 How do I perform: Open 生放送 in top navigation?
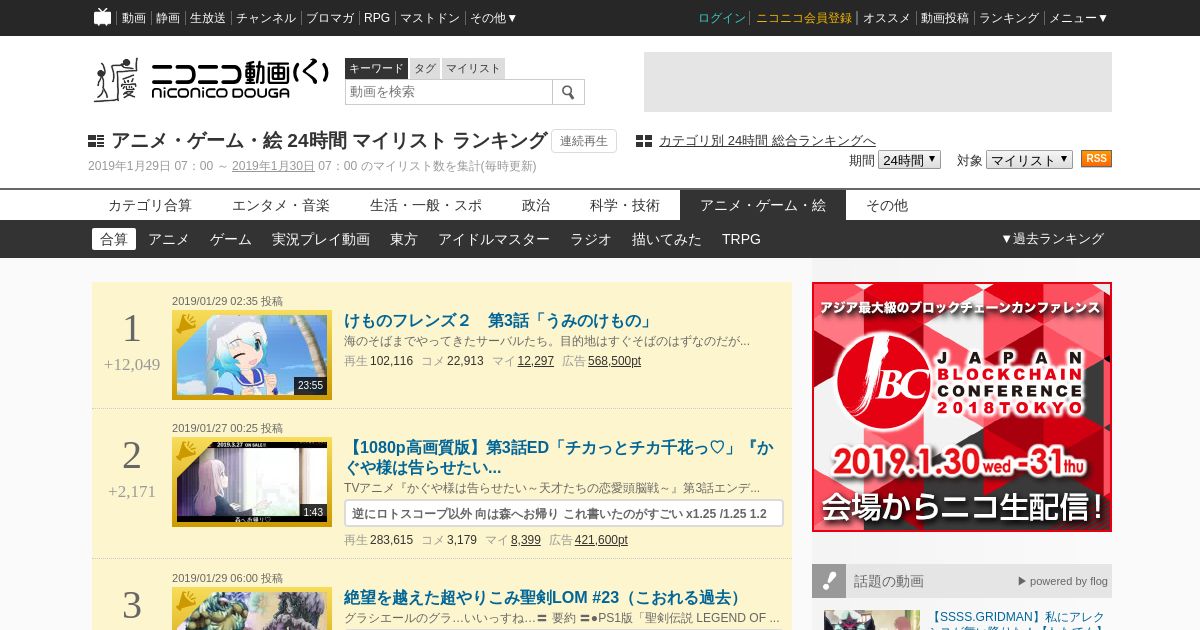[x=208, y=18]
